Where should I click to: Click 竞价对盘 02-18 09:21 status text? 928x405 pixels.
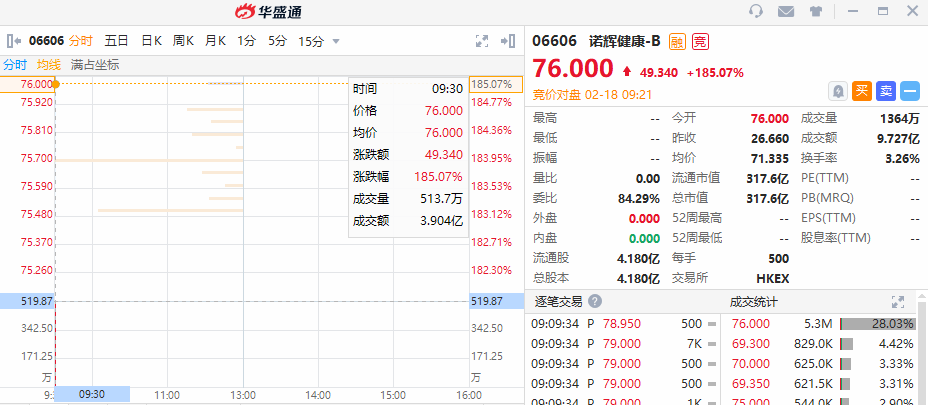click(x=594, y=95)
